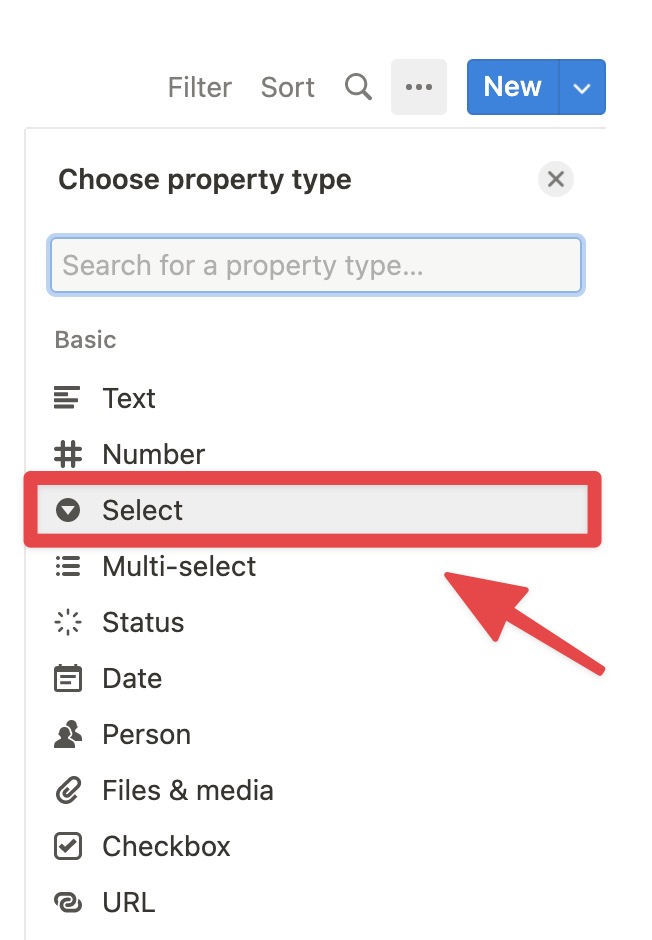Click the Status spinner icon

(x=68, y=622)
